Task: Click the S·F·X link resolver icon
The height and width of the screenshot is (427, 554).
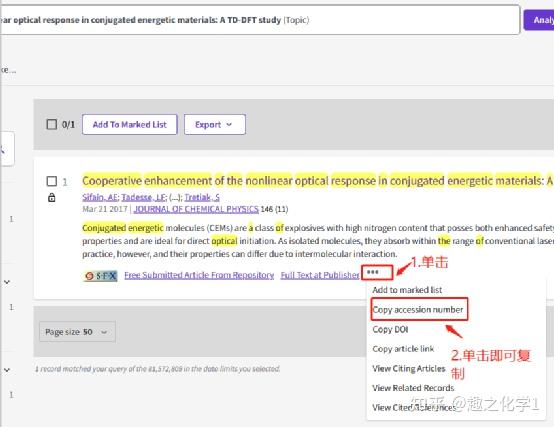Action: (x=101, y=276)
